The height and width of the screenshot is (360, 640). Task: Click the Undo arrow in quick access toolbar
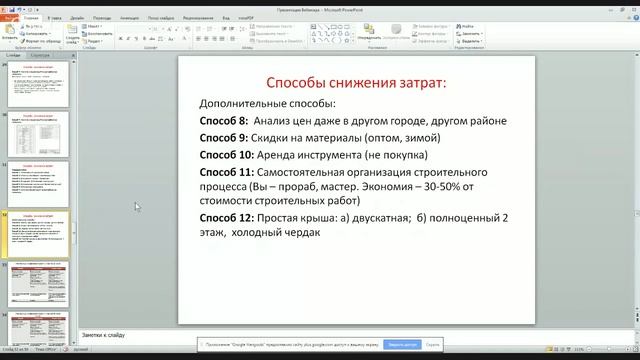point(19,10)
